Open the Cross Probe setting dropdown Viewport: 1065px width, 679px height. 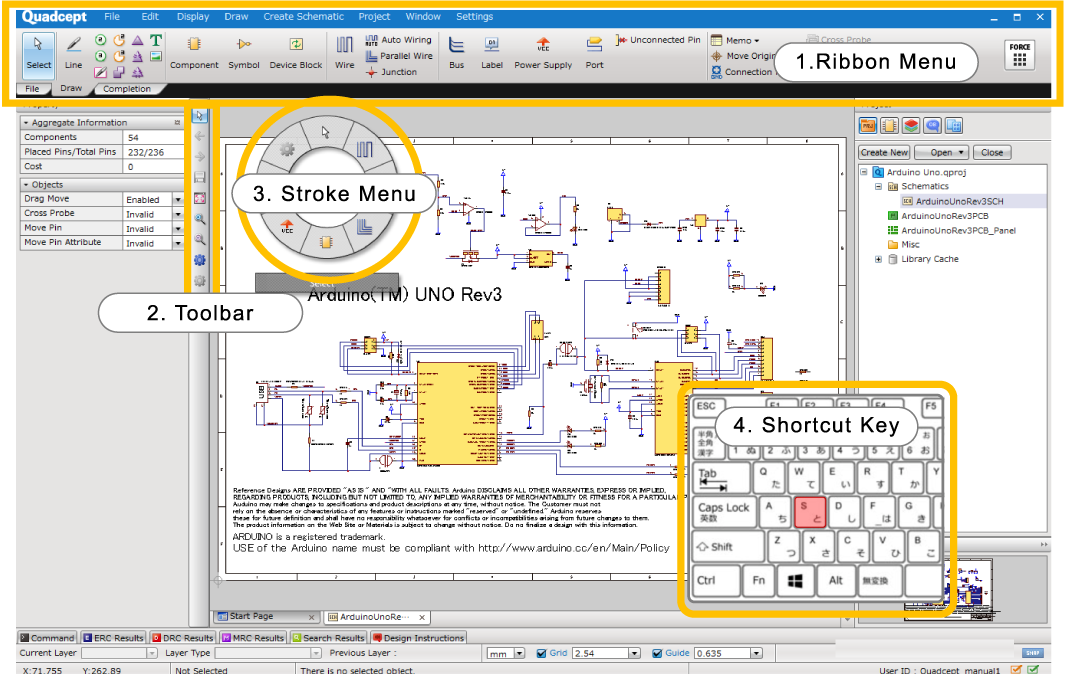pos(178,214)
